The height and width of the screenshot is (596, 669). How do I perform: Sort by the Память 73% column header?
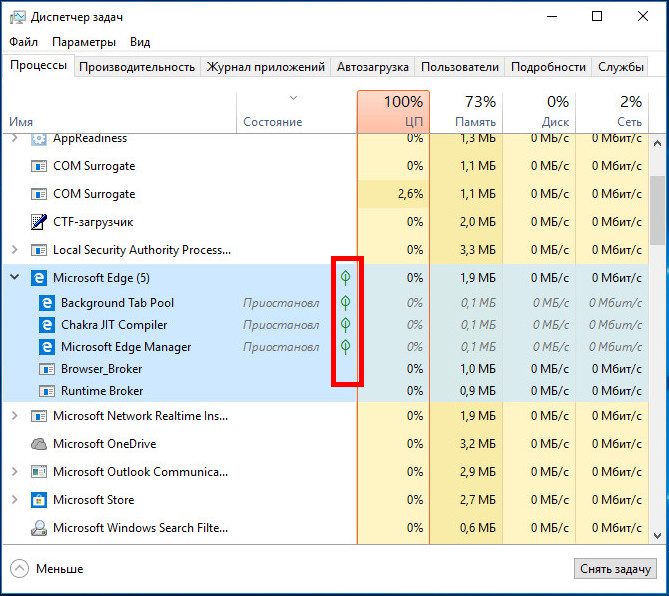pyautogui.click(x=466, y=112)
